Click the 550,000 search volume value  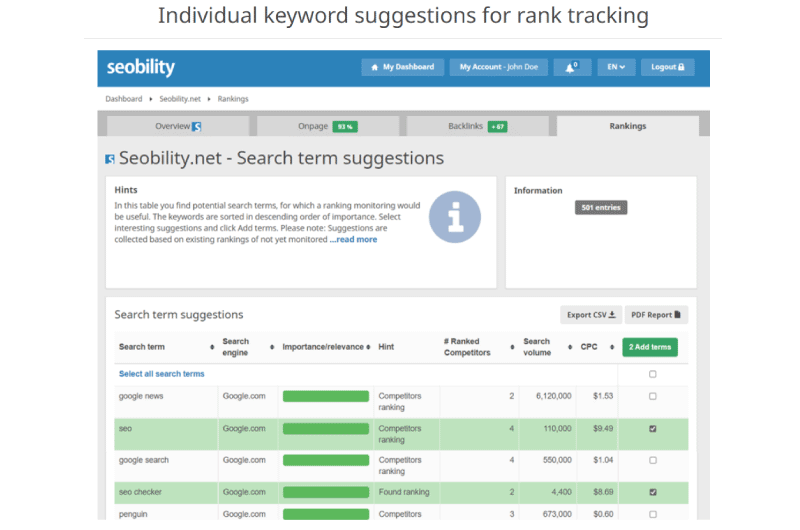coord(557,460)
